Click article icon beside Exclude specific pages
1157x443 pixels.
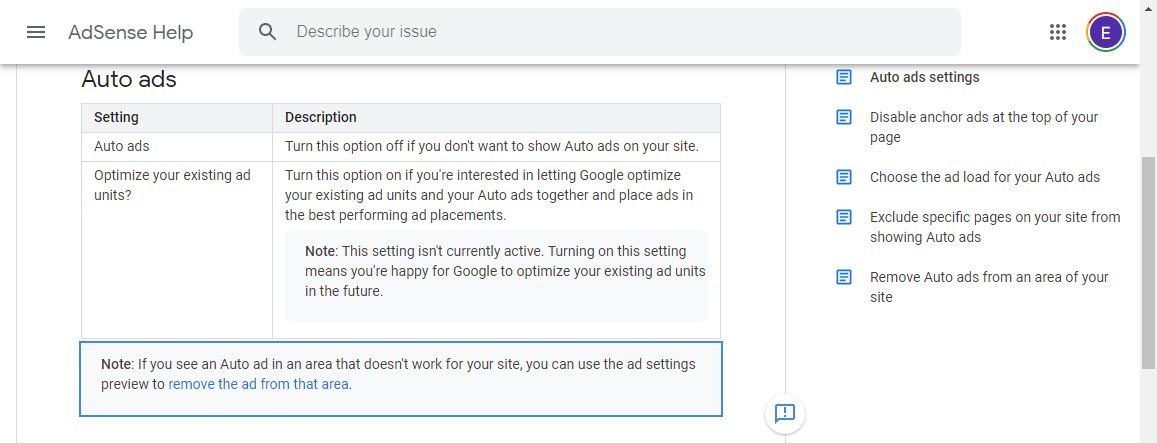[x=844, y=217]
